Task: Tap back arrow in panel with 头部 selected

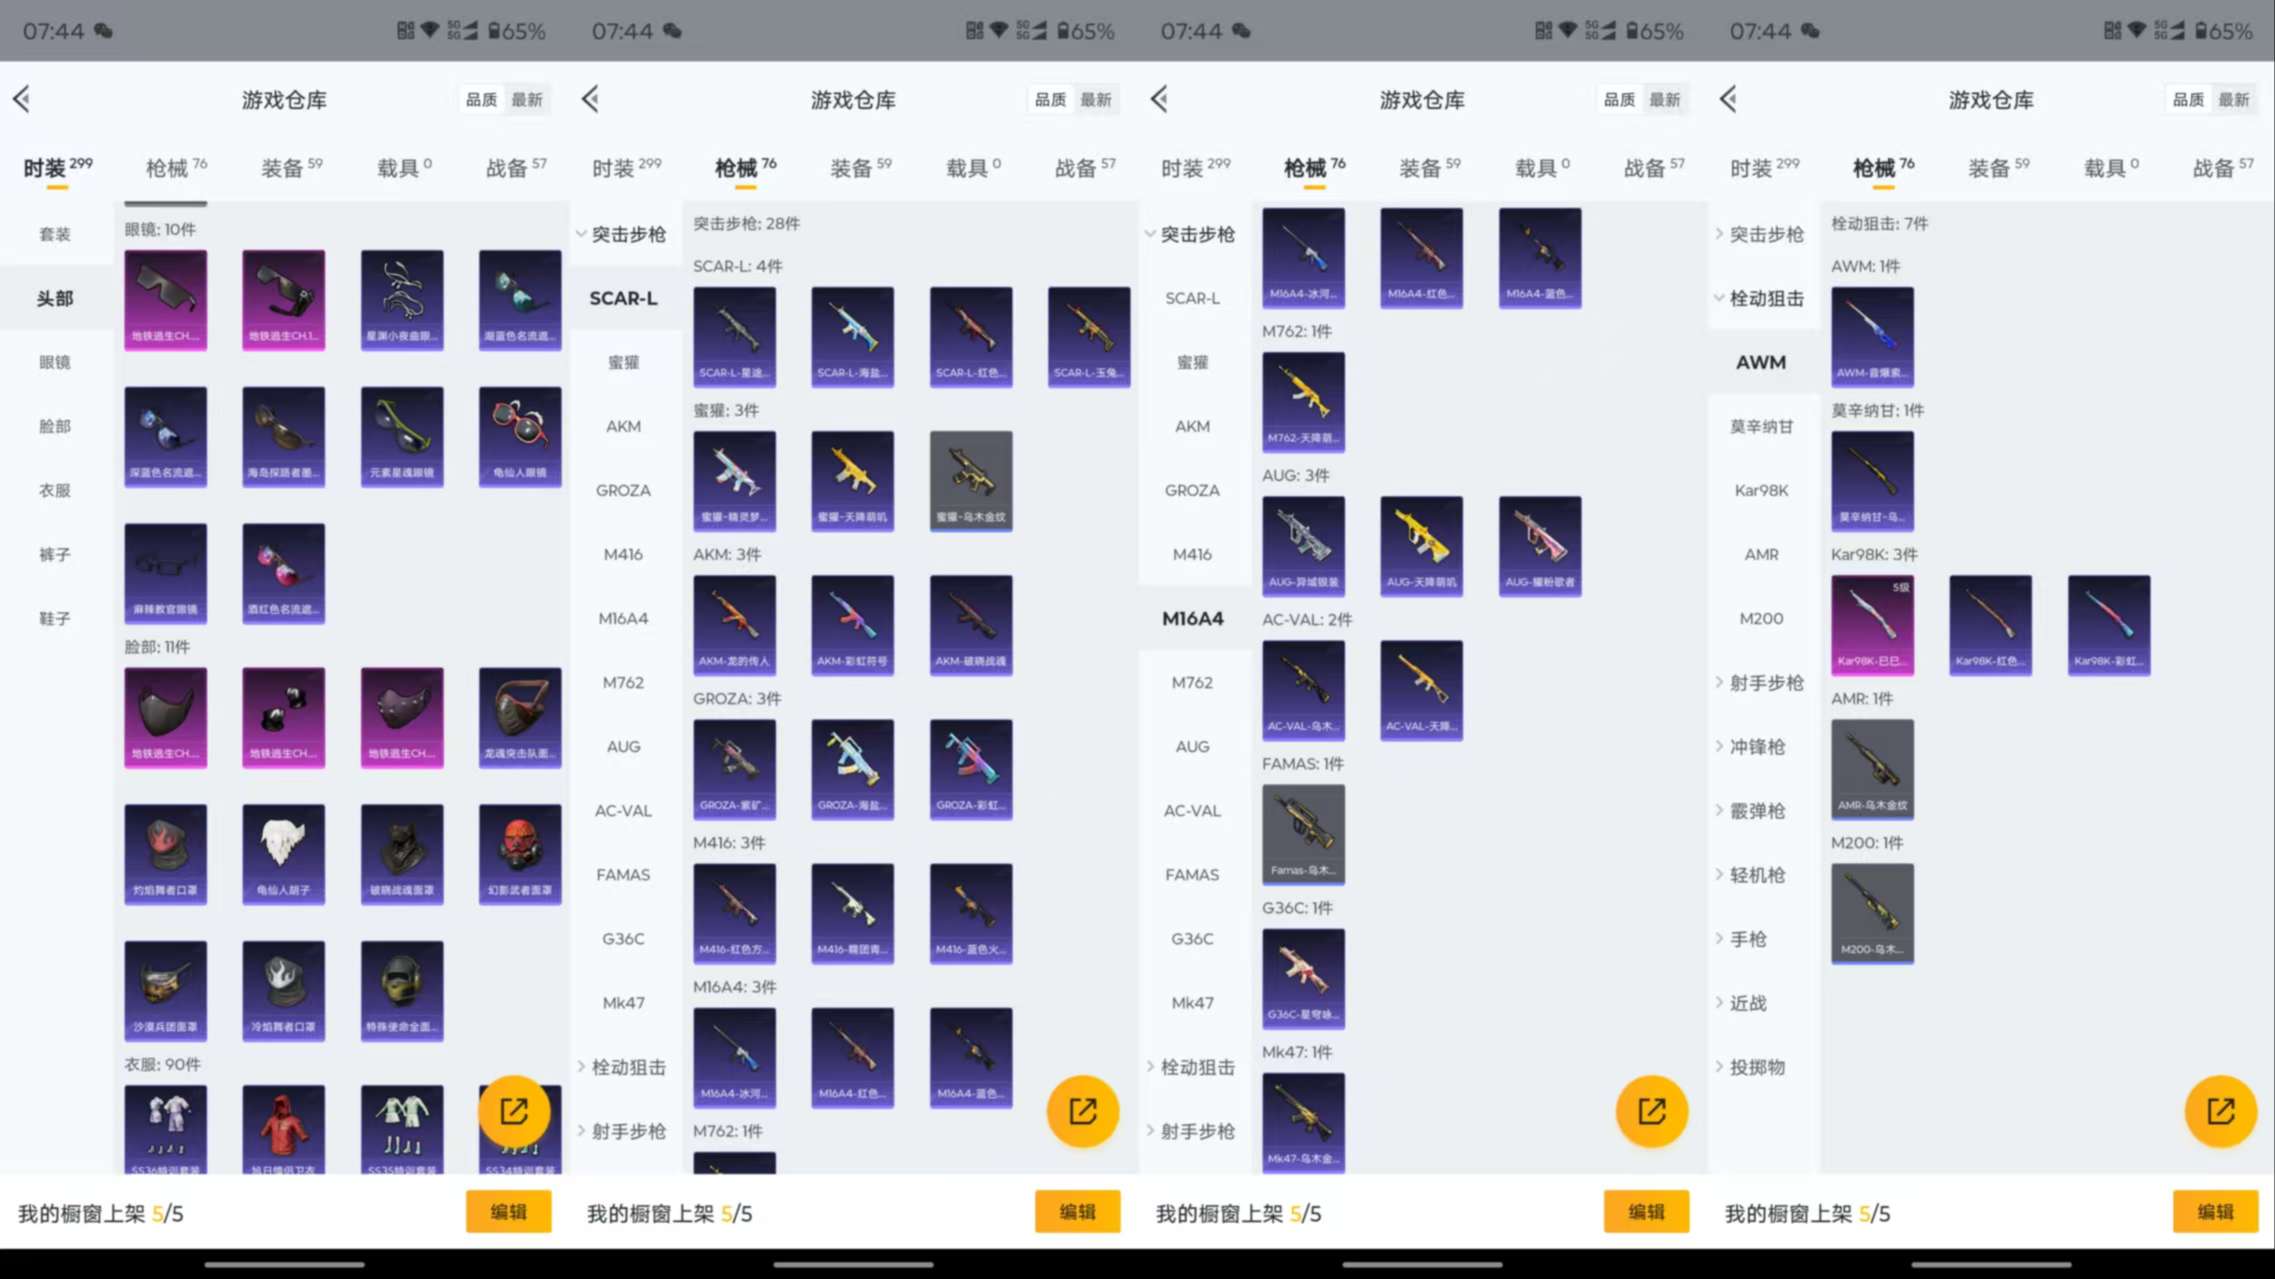Action: 22,99
